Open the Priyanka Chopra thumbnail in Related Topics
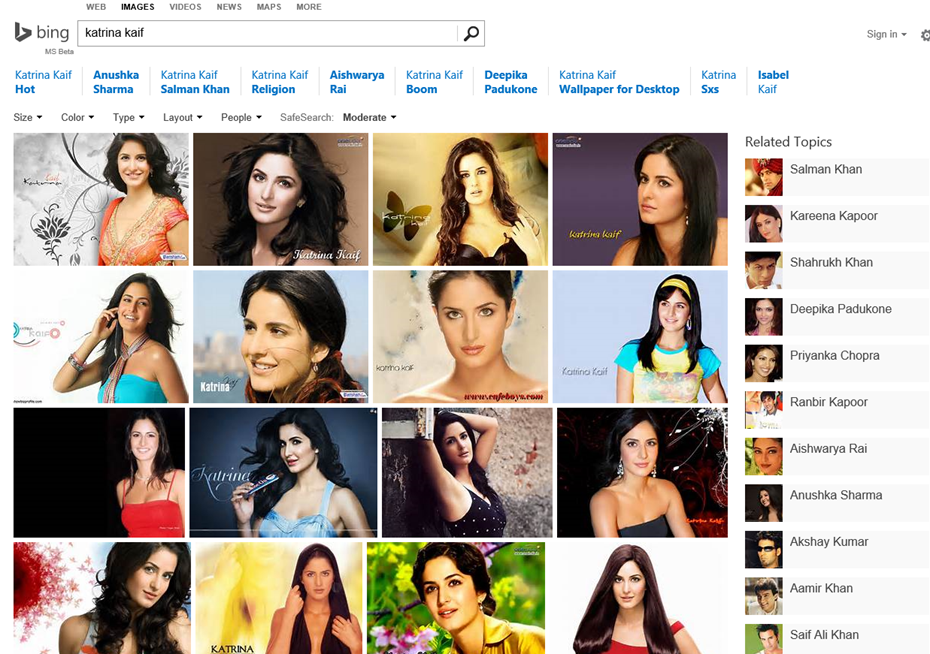930x654 pixels. tap(764, 363)
